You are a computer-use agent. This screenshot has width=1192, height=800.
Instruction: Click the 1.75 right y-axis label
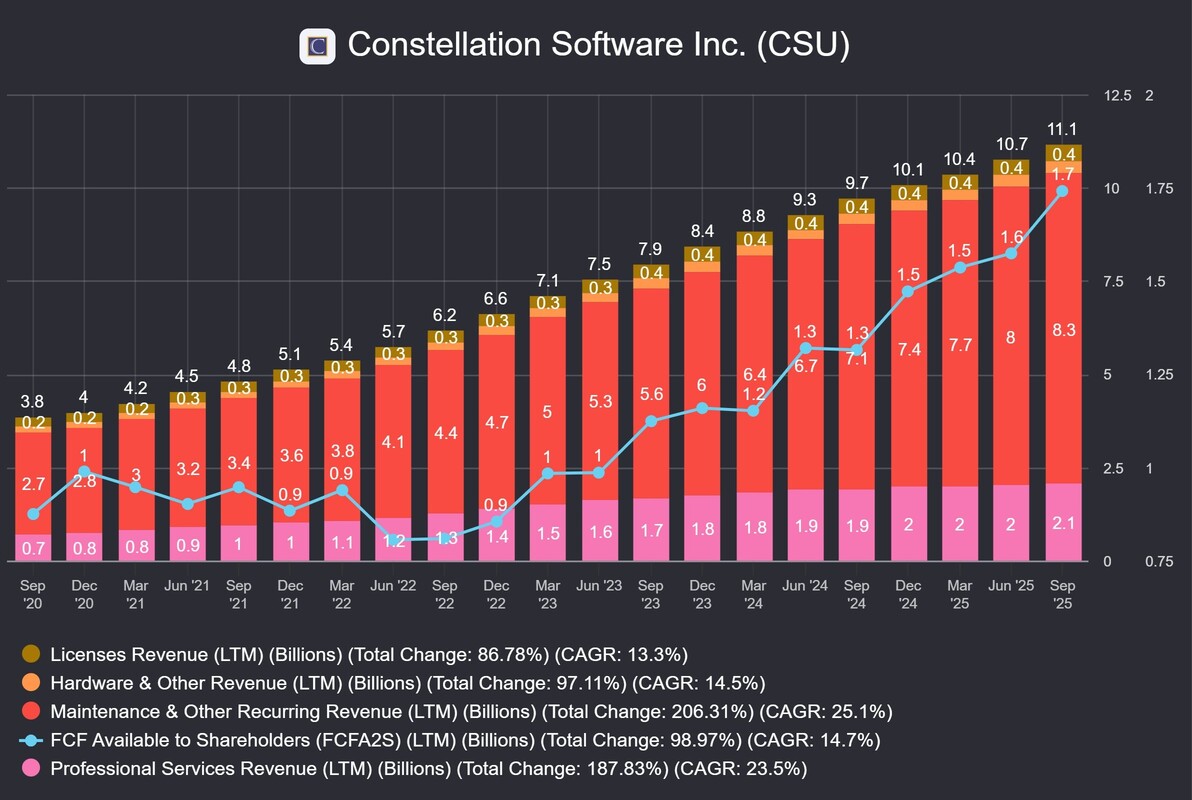1160,189
